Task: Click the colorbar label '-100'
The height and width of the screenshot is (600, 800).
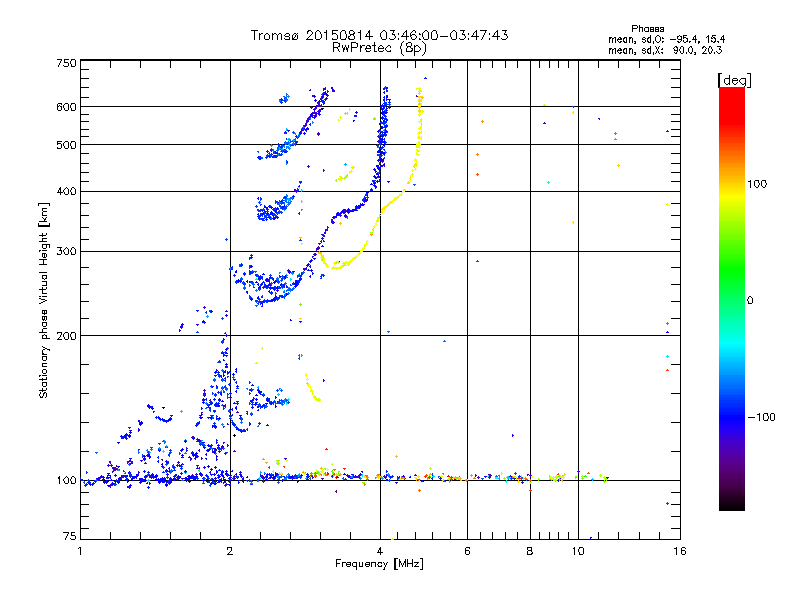Action: click(761, 417)
